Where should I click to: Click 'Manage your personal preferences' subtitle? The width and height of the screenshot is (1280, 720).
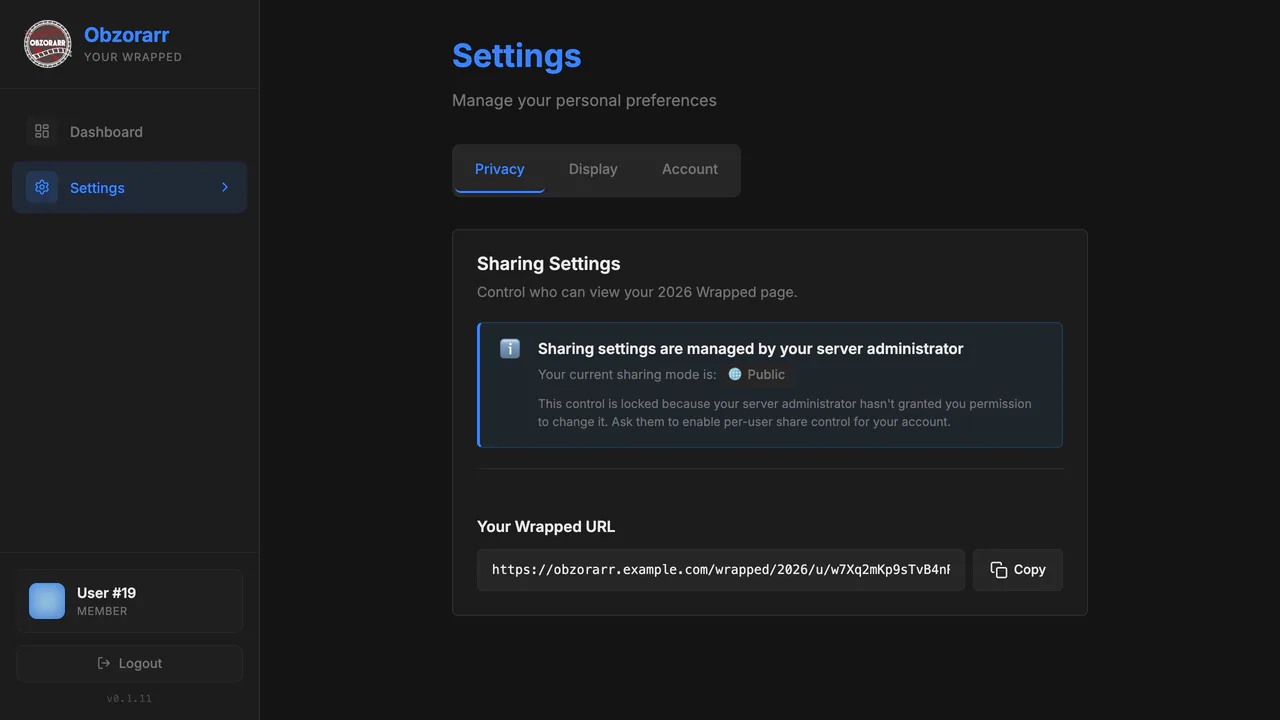(x=584, y=100)
